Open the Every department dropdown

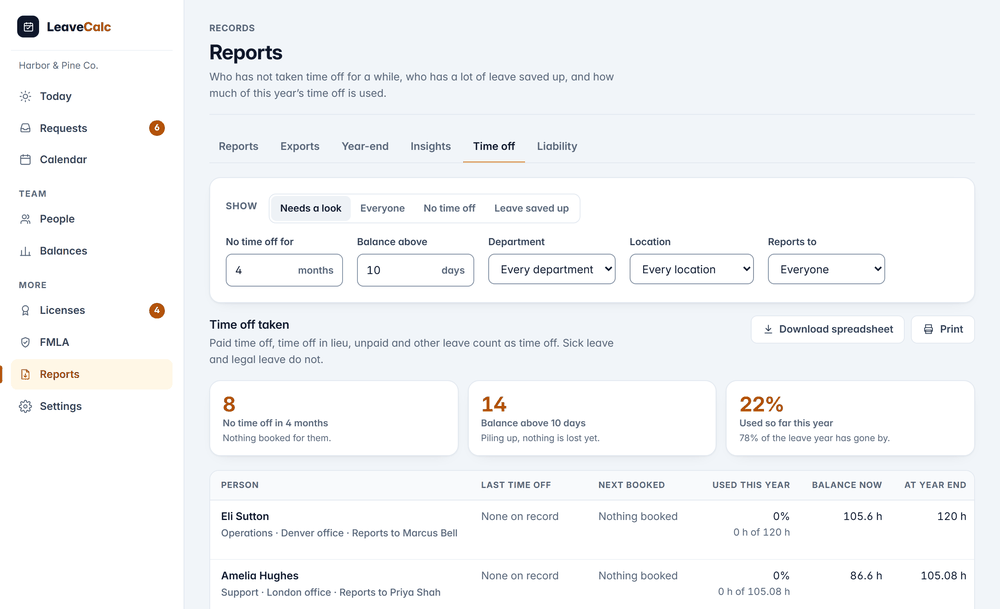pyautogui.click(x=552, y=269)
